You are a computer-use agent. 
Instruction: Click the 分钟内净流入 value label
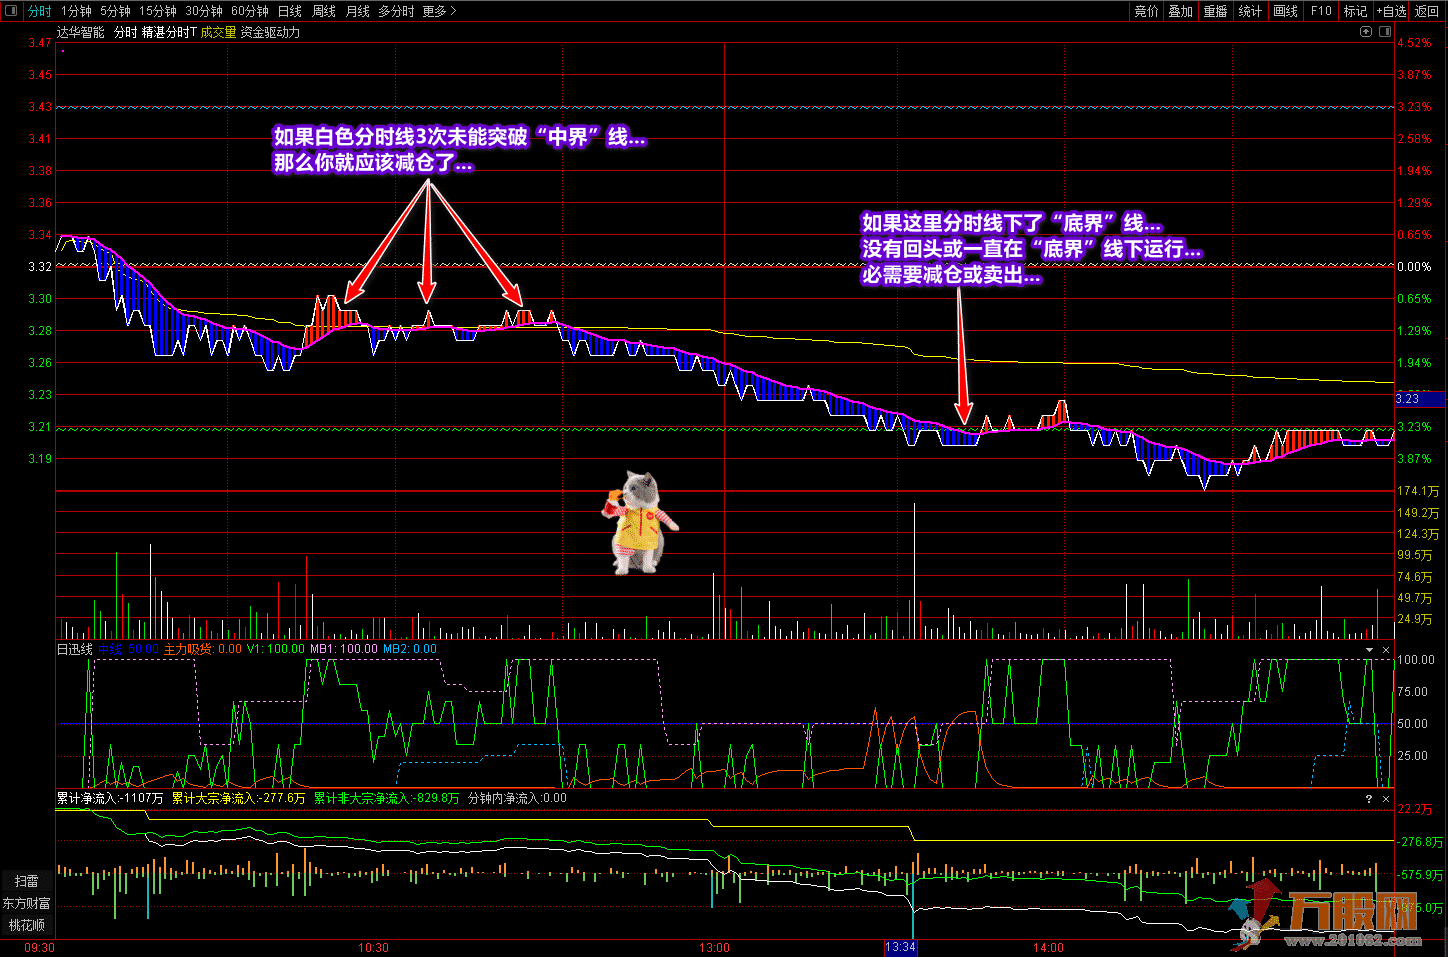[517, 798]
